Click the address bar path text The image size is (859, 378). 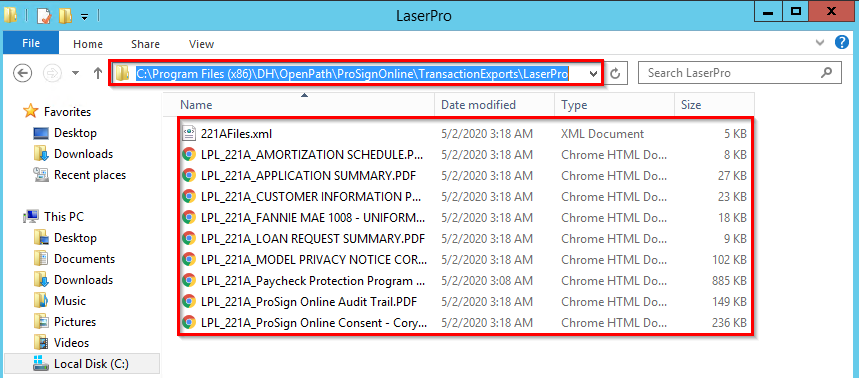pos(352,73)
